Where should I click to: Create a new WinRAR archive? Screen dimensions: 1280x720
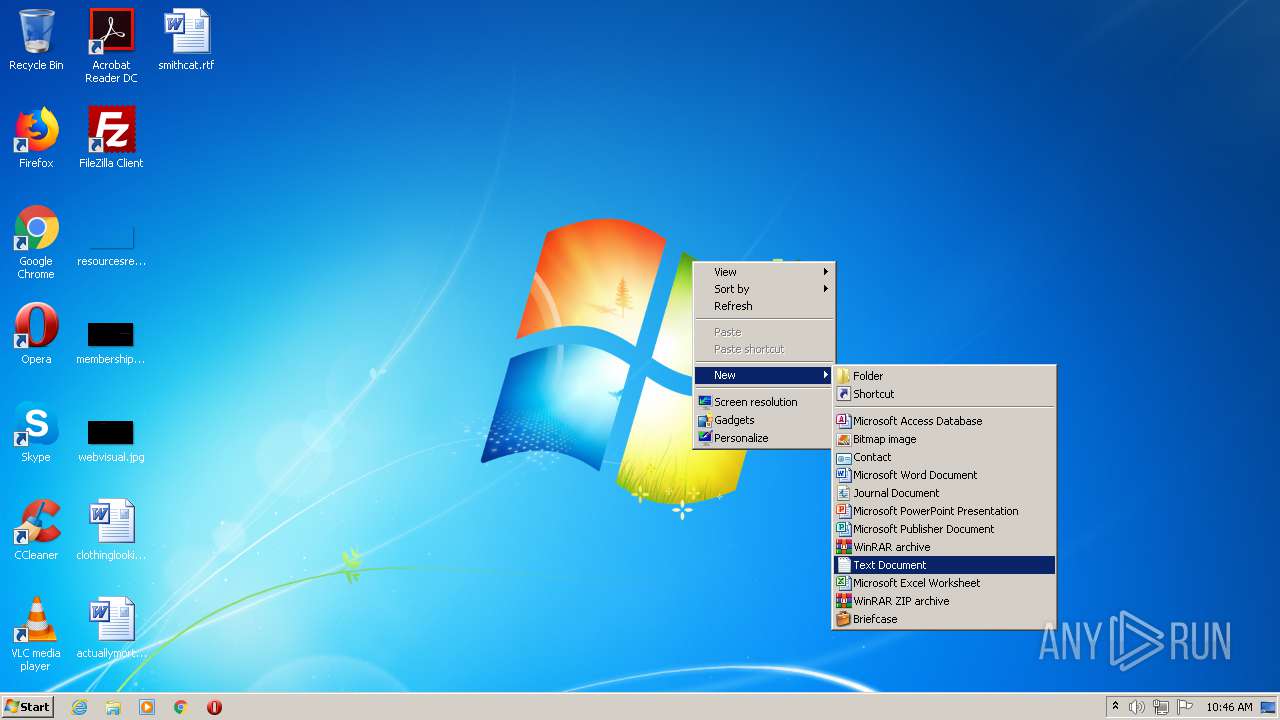tap(944, 547)
